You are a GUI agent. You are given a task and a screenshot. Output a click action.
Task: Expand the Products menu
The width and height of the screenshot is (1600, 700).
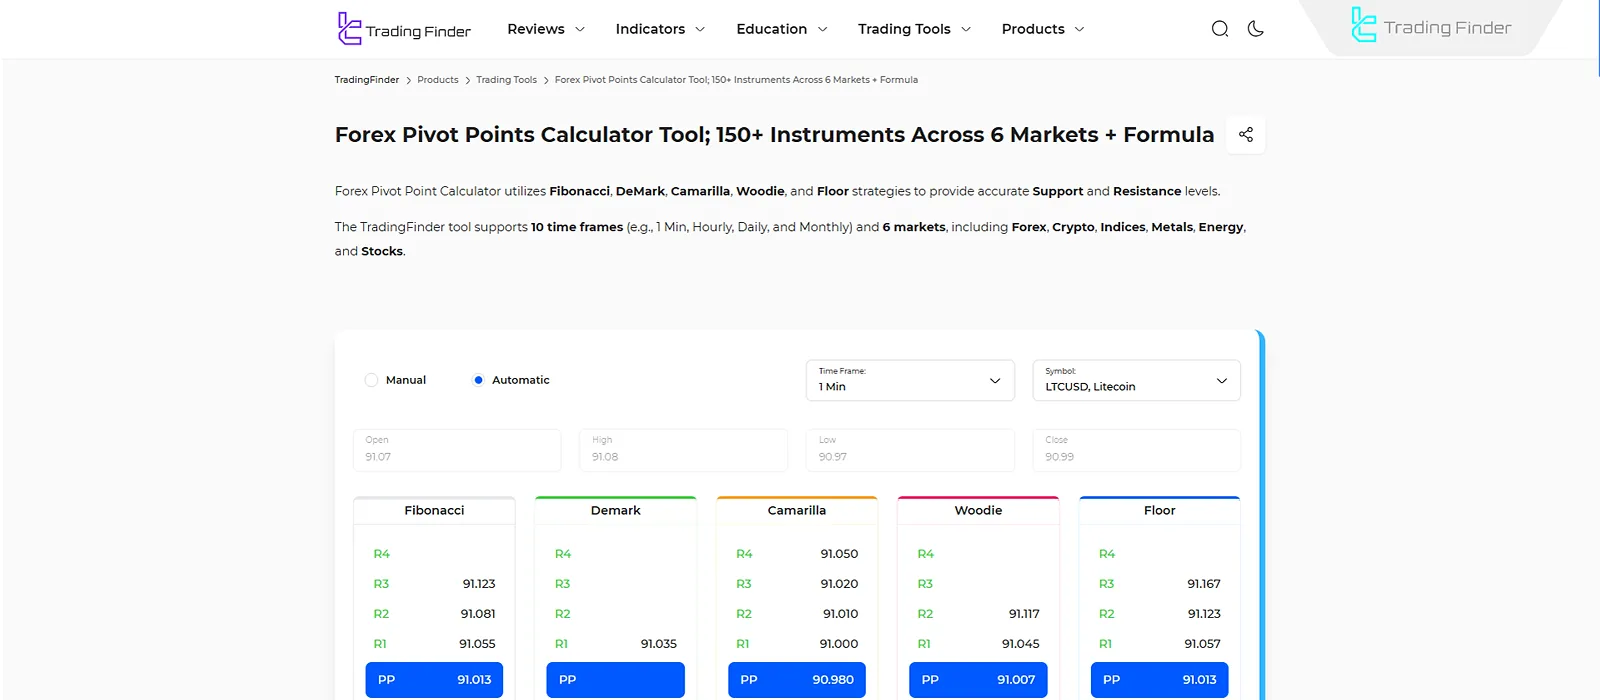(1043, 29)
